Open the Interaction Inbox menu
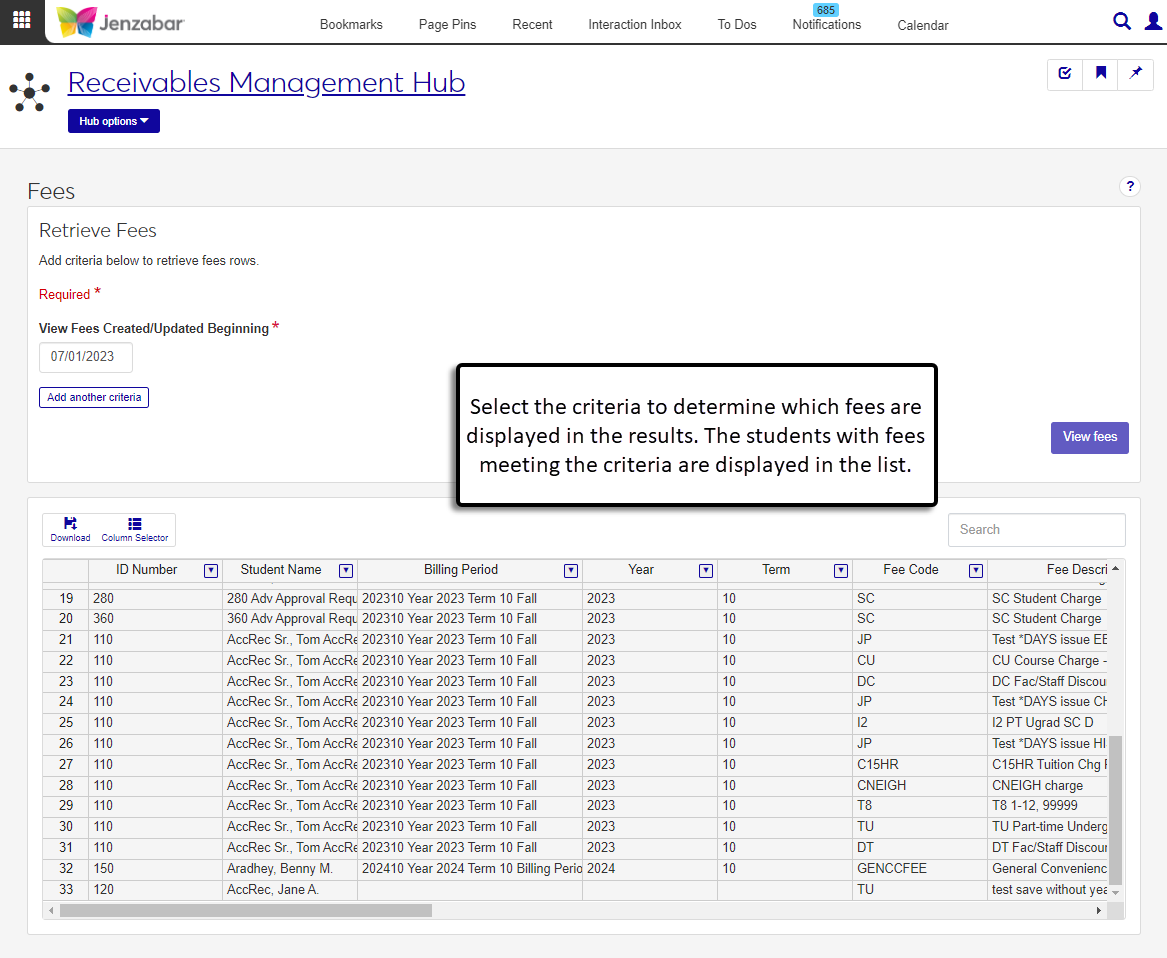The image size is (1167, 958). 634,25
